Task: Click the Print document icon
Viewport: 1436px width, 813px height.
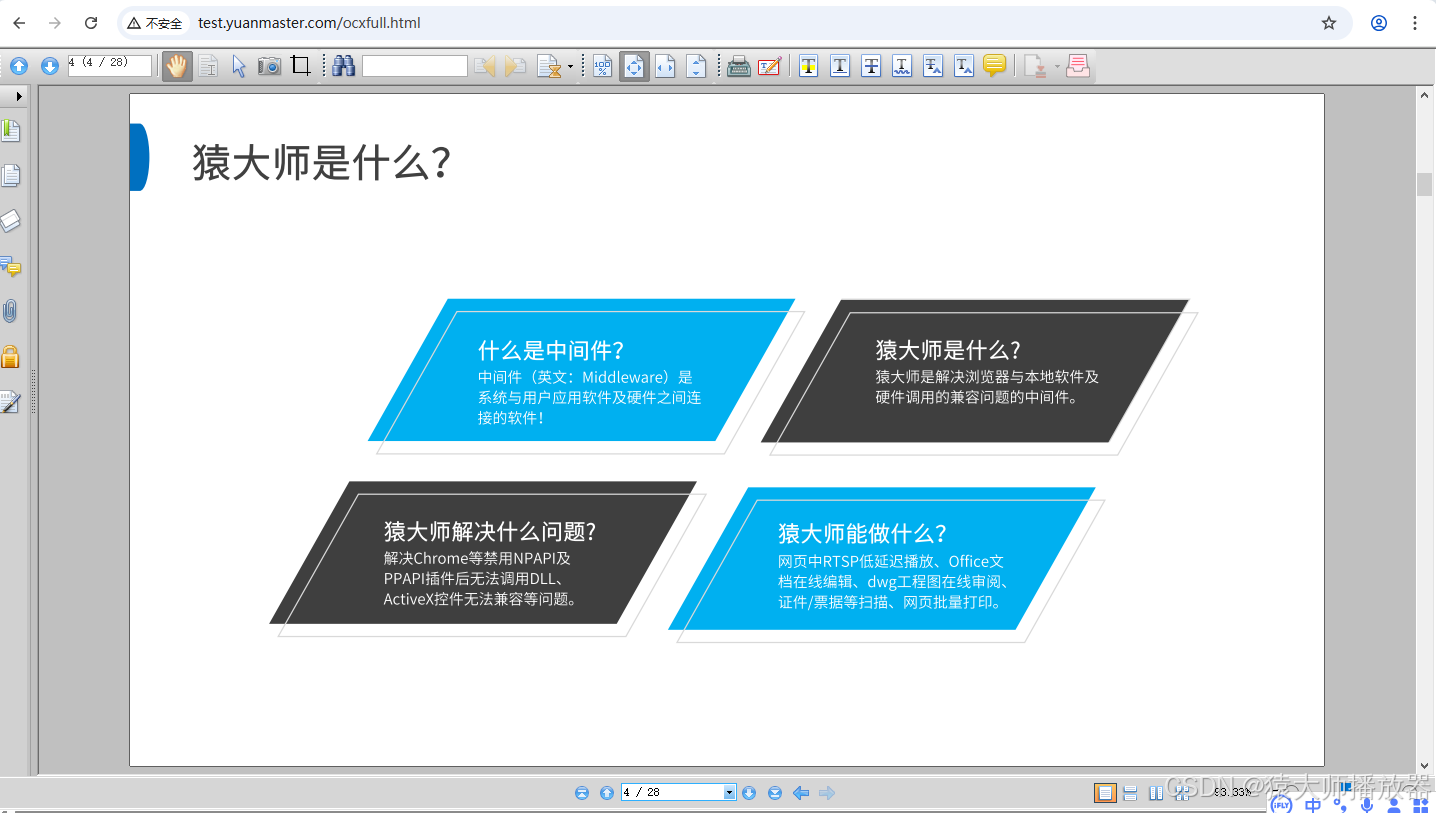Action: coord(739,66)
